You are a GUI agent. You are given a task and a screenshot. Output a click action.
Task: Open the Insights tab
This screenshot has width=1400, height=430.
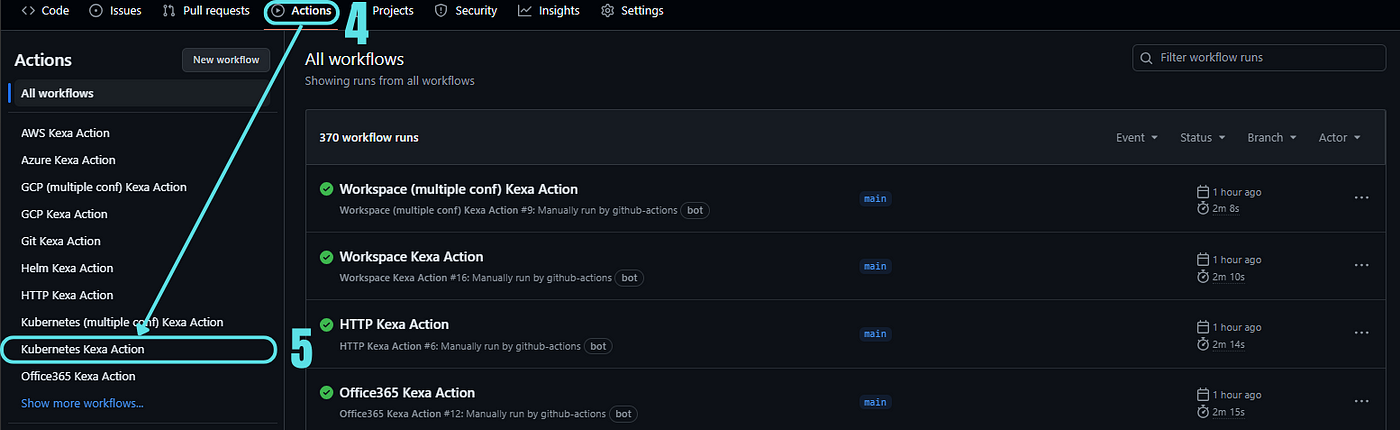pos(549,10)
